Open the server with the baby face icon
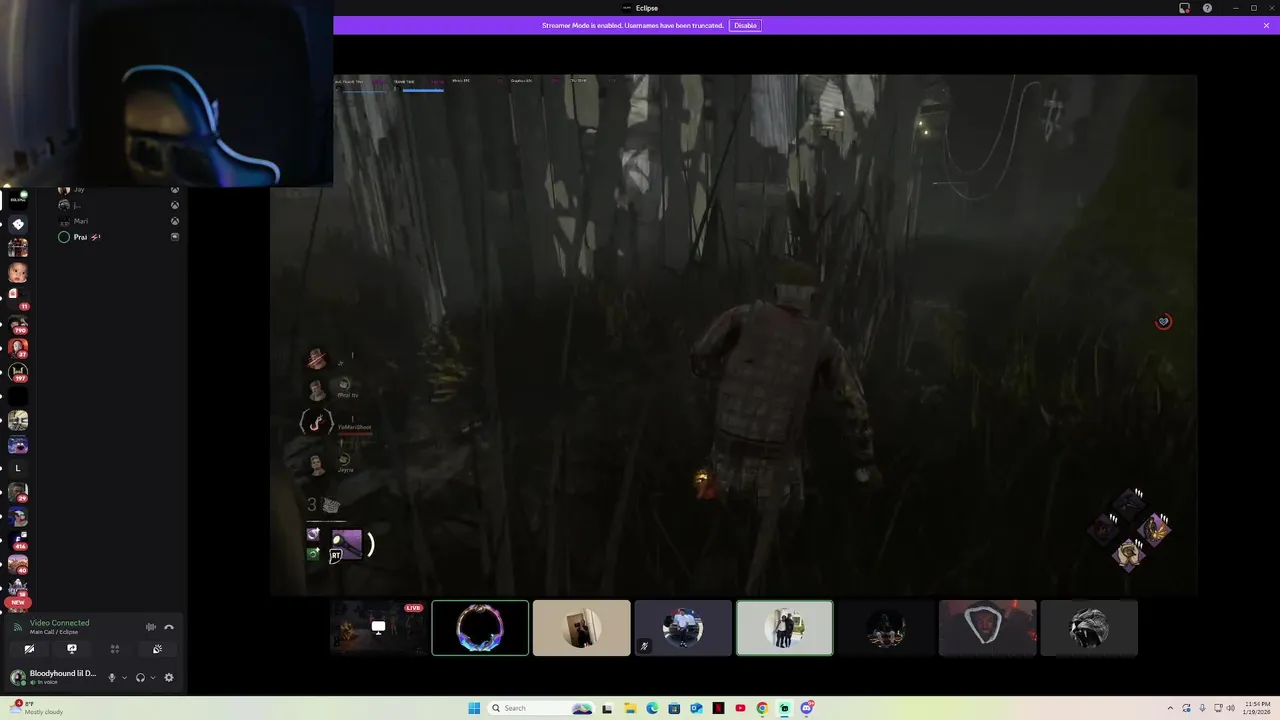Image resolution: width=1280 pixels, height=720 pixels. [18, 272]
